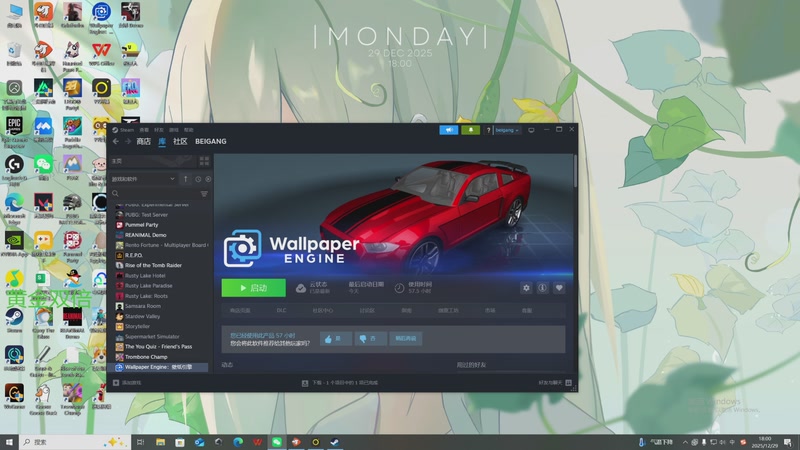Open the store page tab under play button
This screenshot has height=450, width=800.
(x=240, y=310)
